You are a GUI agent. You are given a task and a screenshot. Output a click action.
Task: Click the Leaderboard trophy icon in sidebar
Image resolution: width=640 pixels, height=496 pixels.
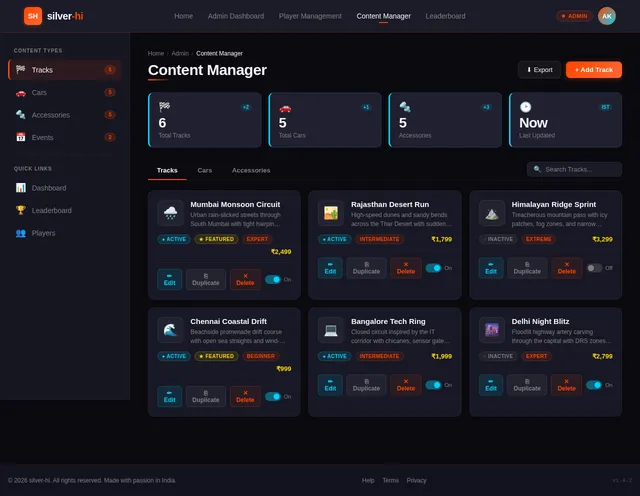pos(20,210)
